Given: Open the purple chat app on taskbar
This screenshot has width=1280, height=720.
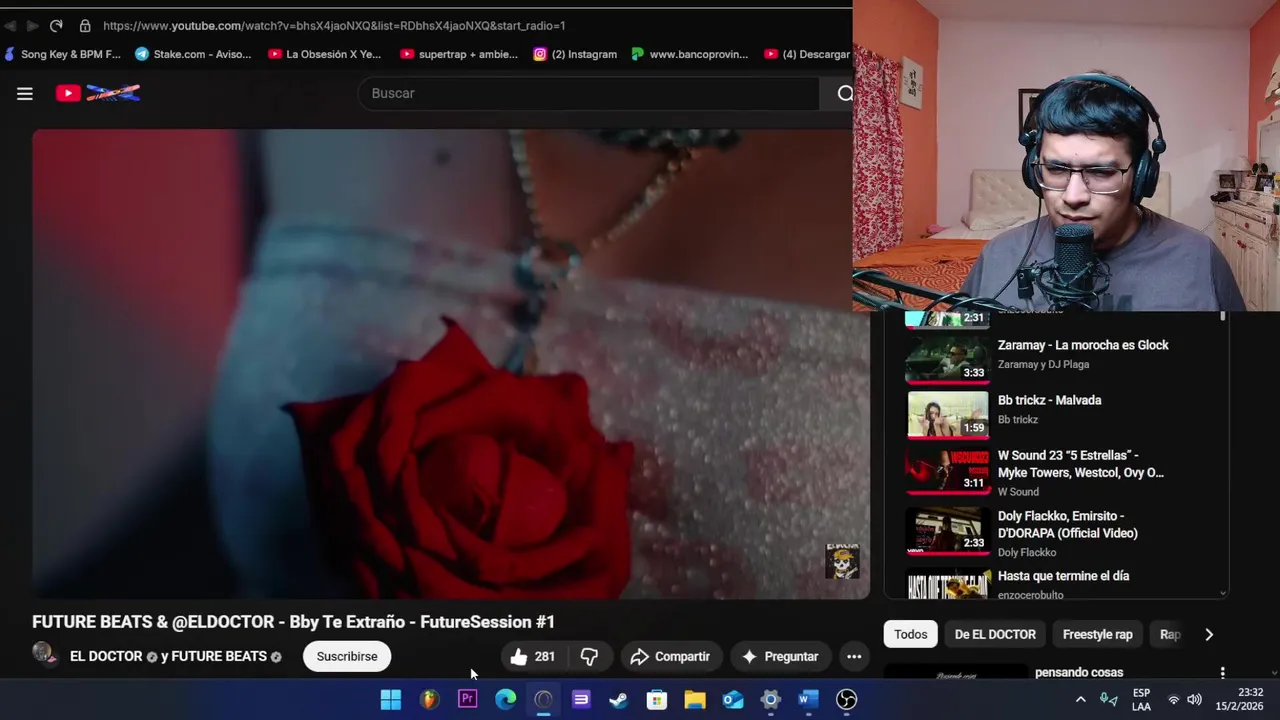Looking at the screenshot, I should (581, 699).
